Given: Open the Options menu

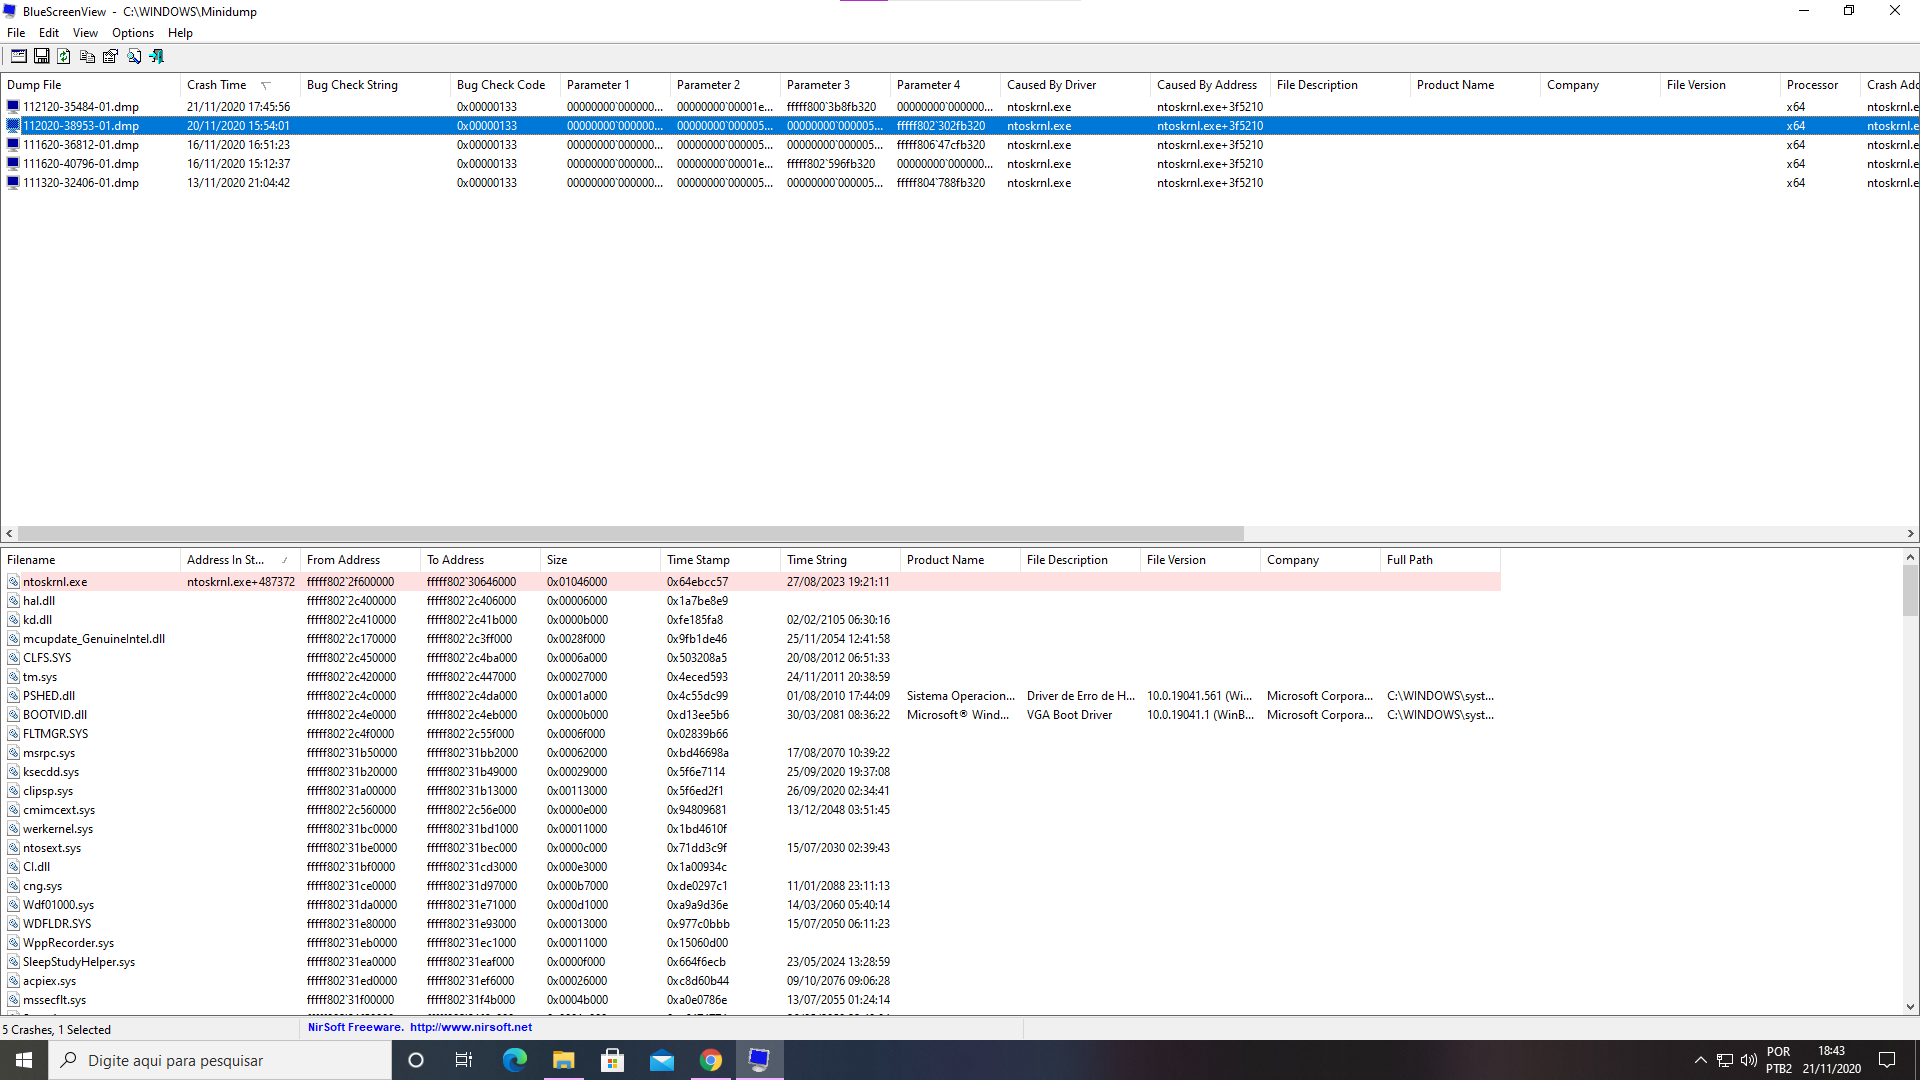Looking at the screenshot, I should (133, 33).
